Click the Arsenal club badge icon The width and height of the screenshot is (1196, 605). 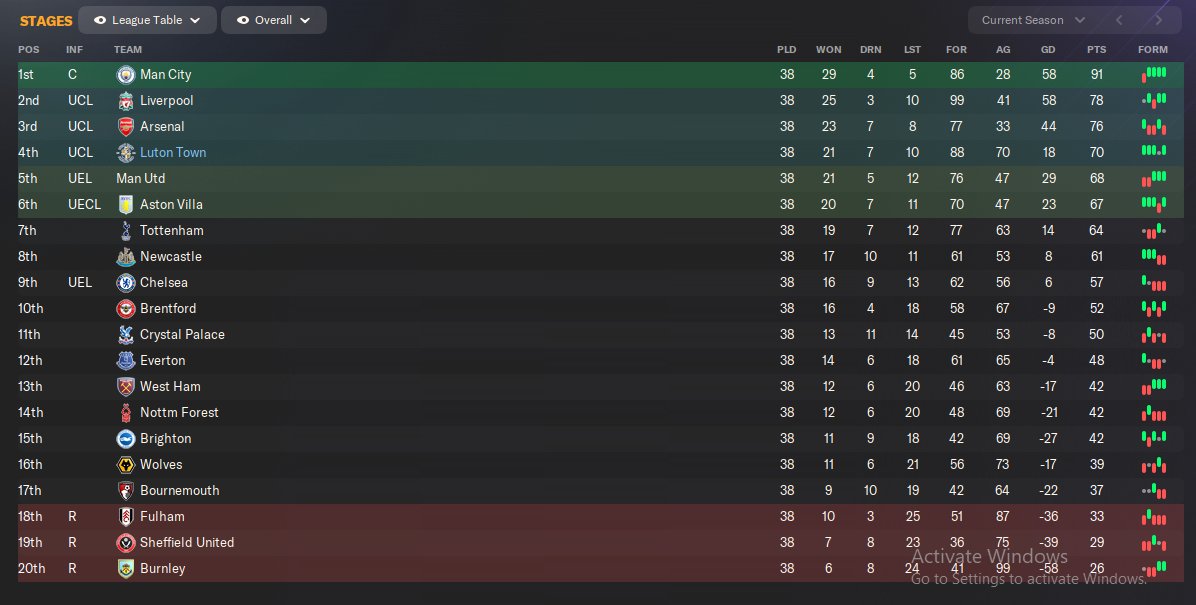point(126,127)
